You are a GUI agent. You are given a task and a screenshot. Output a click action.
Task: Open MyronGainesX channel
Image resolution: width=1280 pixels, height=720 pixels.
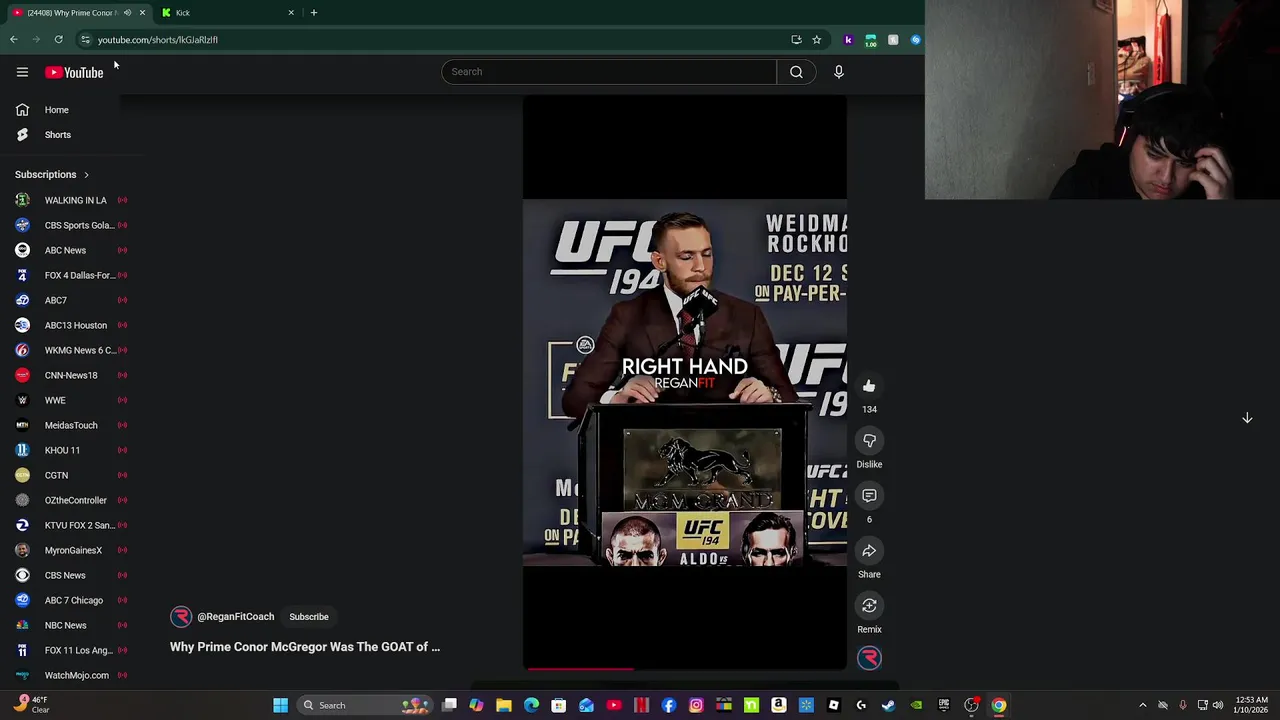[x=70, y=550]
